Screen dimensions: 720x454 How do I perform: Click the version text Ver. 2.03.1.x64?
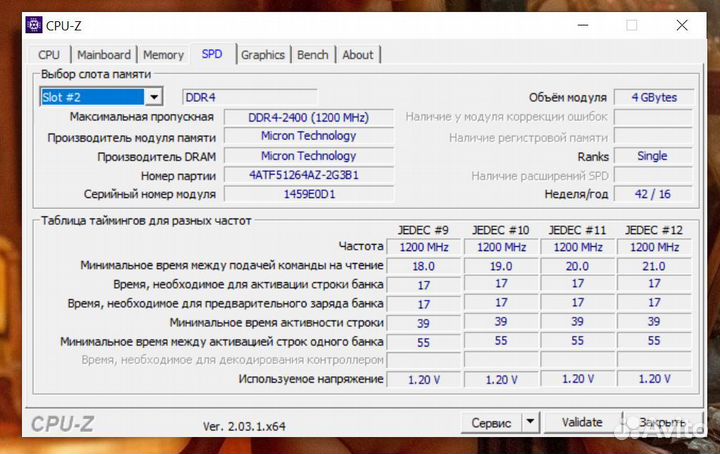(x=244, y=426)
